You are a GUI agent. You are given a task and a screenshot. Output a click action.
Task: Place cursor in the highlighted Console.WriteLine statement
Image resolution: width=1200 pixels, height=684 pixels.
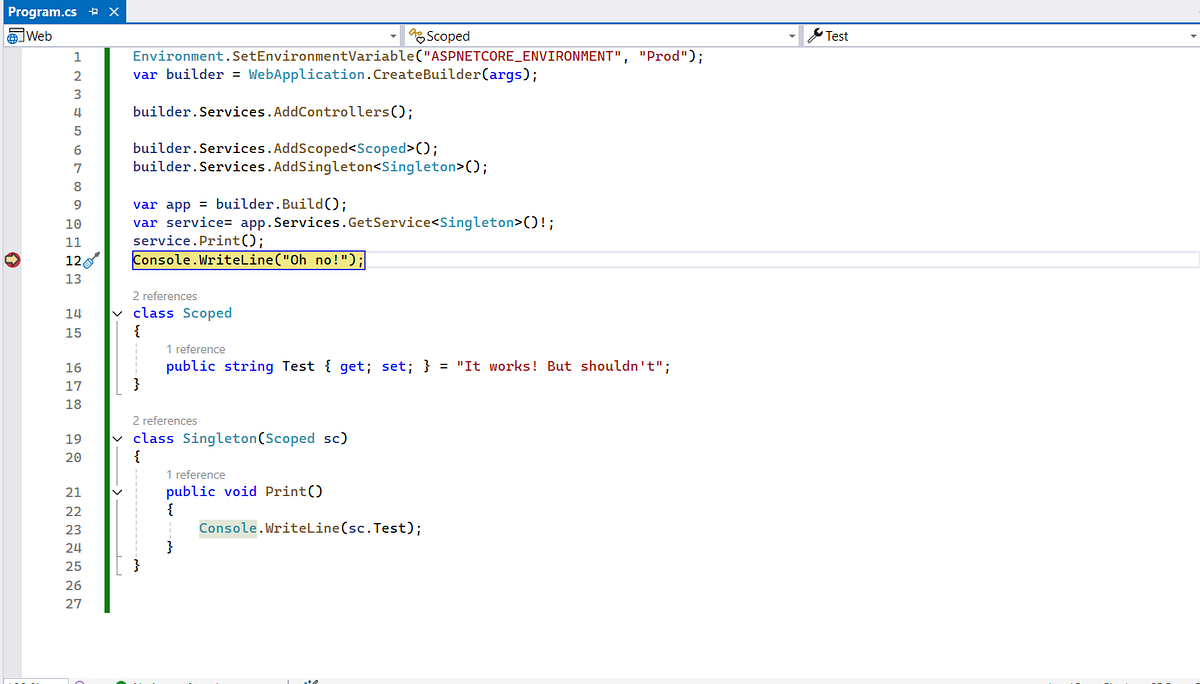248,259
